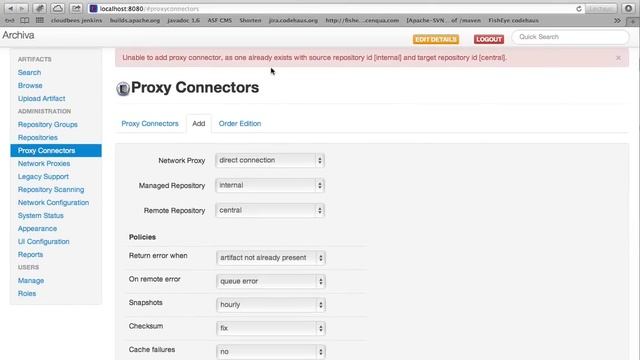This screenshot has width=640, height=360.
Task: Open javadoc 1.6 bookmark
Action: 184,20
